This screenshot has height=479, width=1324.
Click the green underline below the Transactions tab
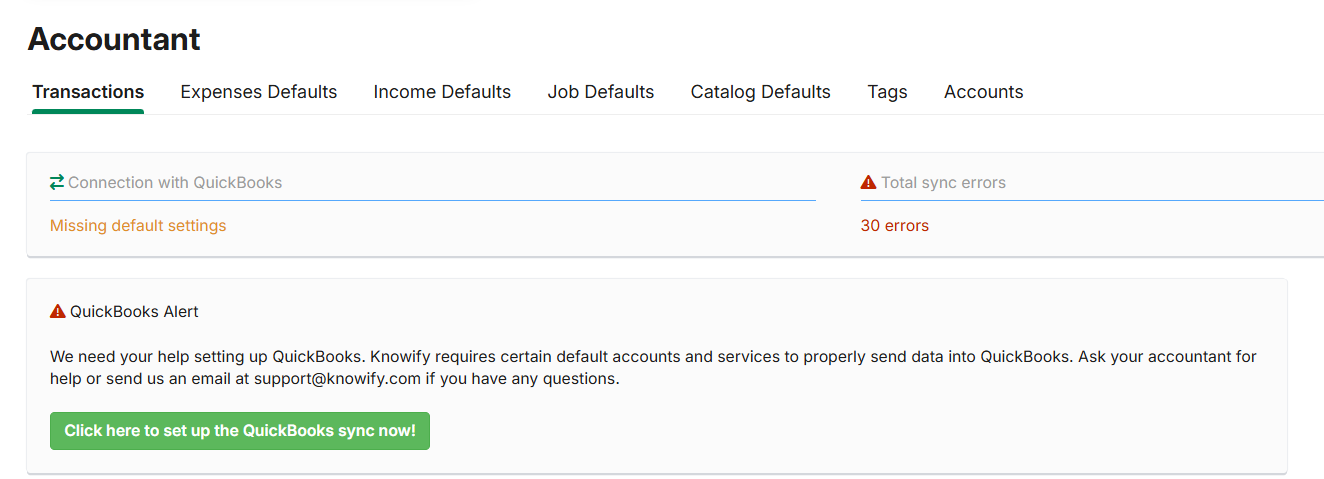coord(88,111)
